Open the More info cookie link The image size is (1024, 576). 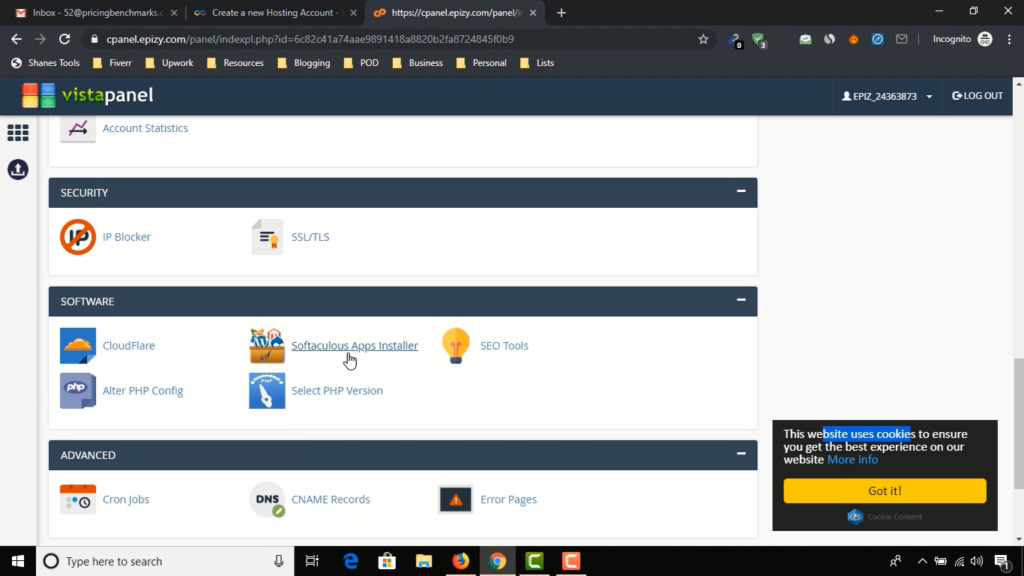(852, 460)
